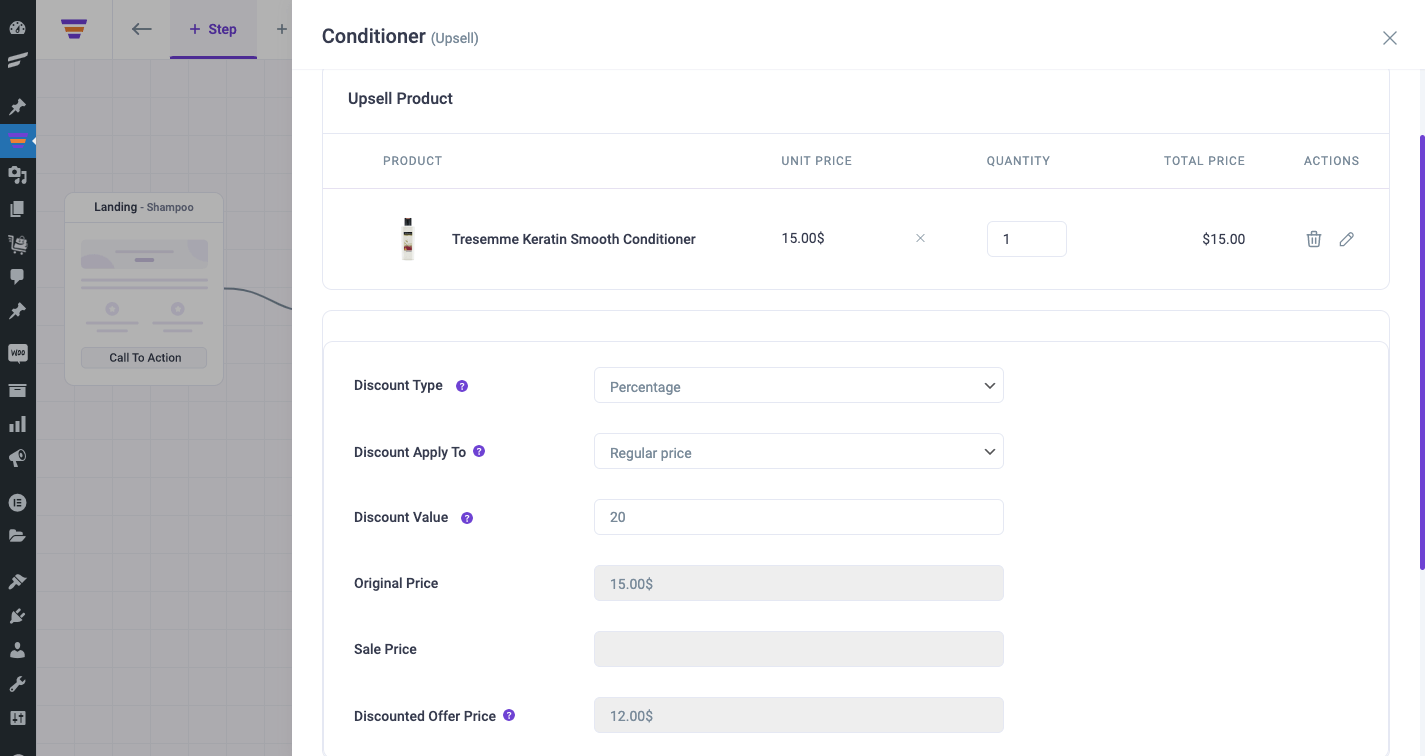Viewport: 1425px width, 756px height.
Task: Close the Conditioner upsell panel
Action: [x=1389, y=38]
